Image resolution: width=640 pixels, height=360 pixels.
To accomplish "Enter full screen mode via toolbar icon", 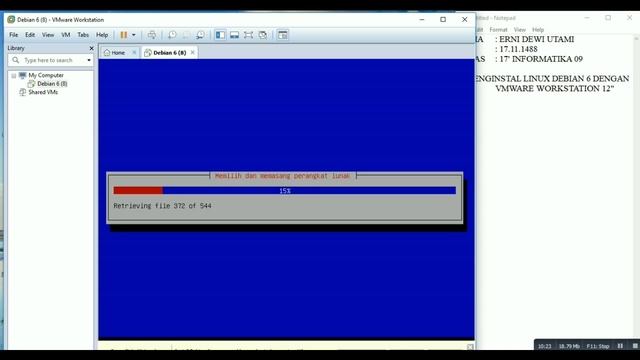I will pos(248,35).
